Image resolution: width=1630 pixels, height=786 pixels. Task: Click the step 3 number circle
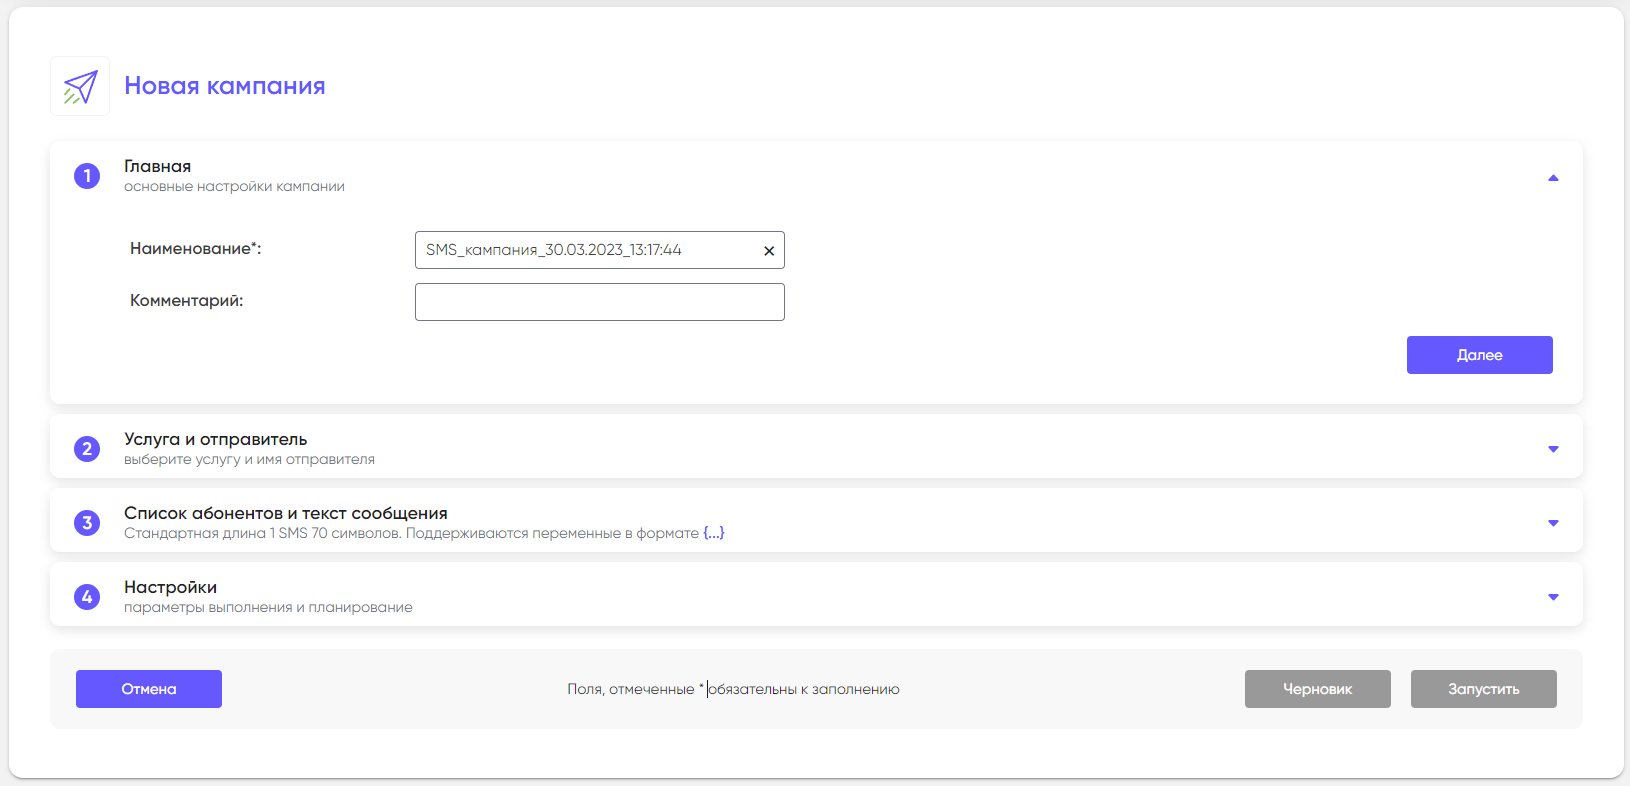click(x=87, y=523)
